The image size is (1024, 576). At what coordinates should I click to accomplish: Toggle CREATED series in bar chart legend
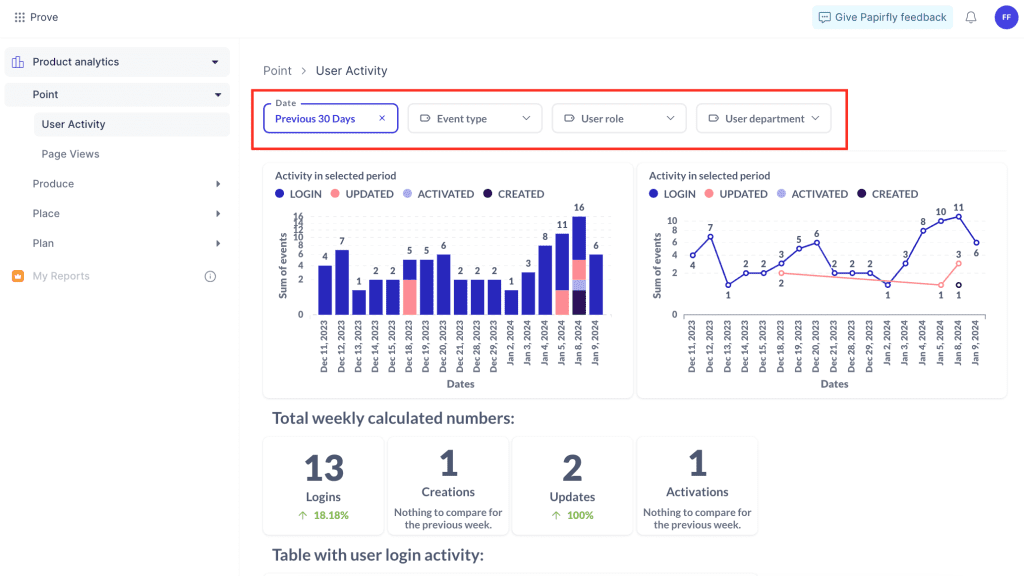click(514, 194)
